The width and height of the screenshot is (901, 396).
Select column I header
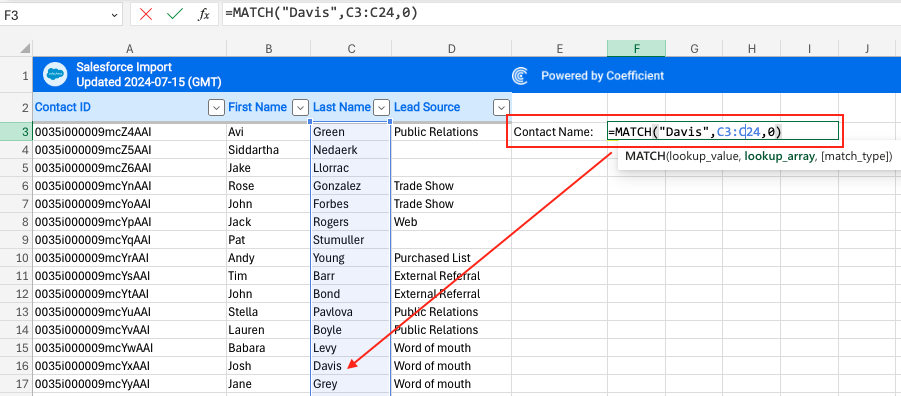point(809,49)
